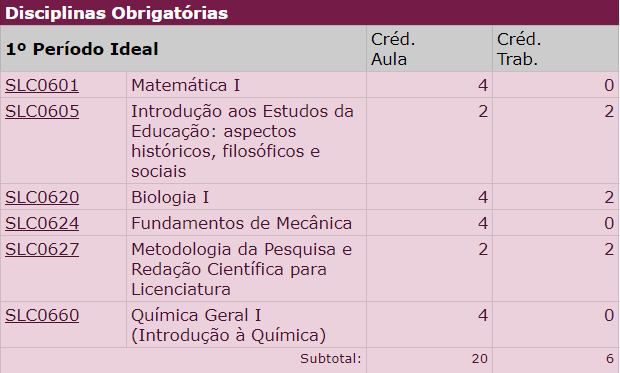The image size is (620, 373).
Task: Click the Créd. Aula column header
Action: 393,49
